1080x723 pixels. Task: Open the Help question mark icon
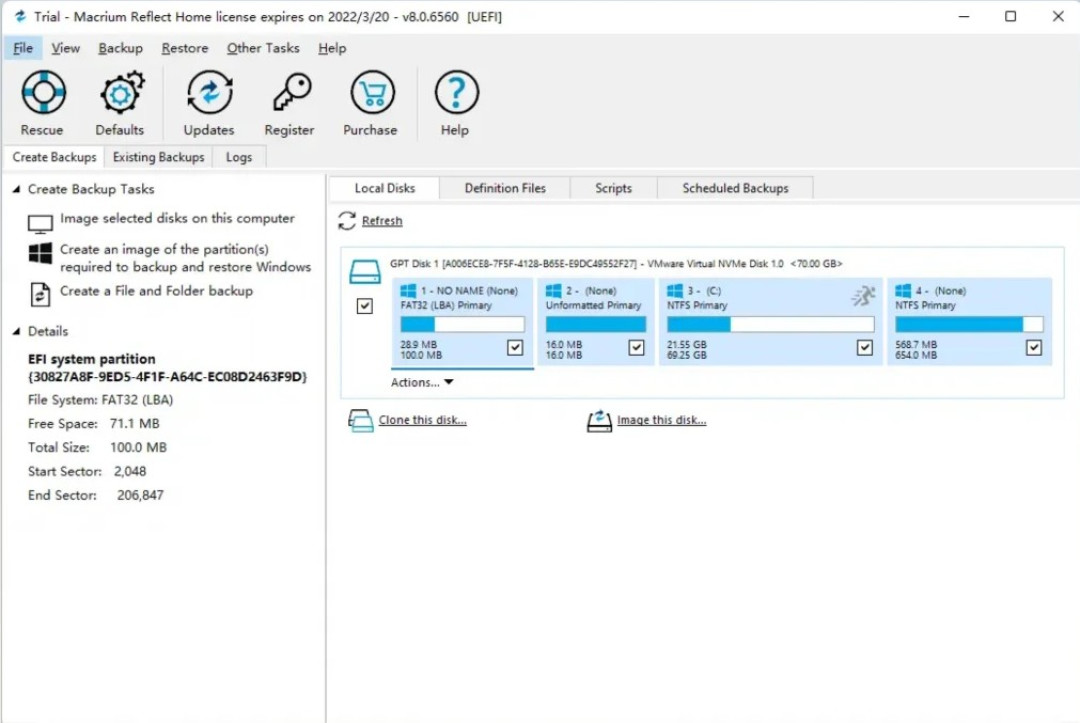pyautogui.click(x=456, y=92)
